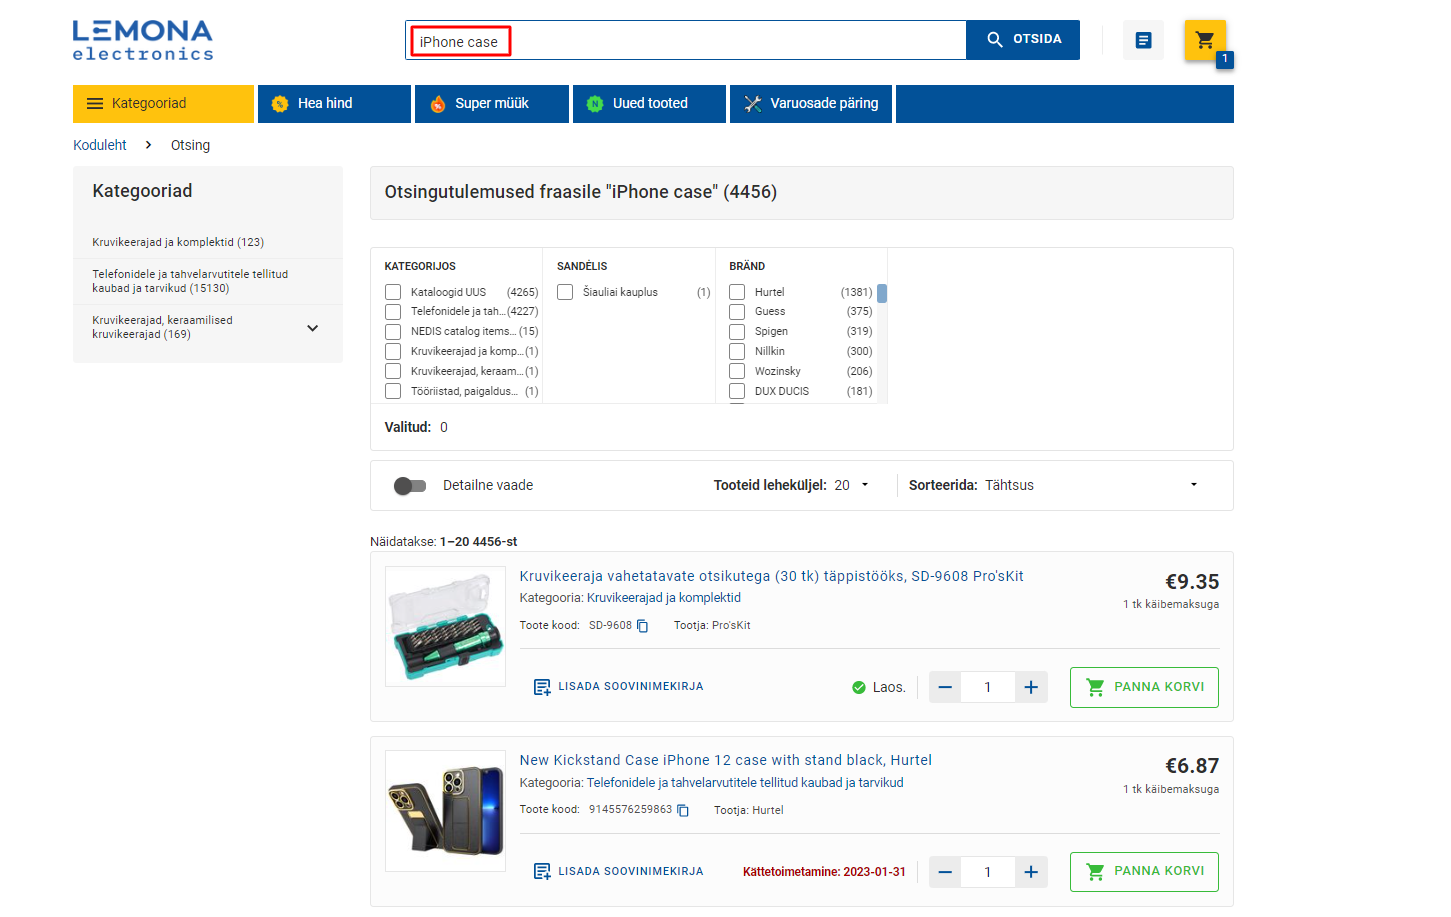Add Hurtel Kickstand Case to cart

[x=1144, y=872]
